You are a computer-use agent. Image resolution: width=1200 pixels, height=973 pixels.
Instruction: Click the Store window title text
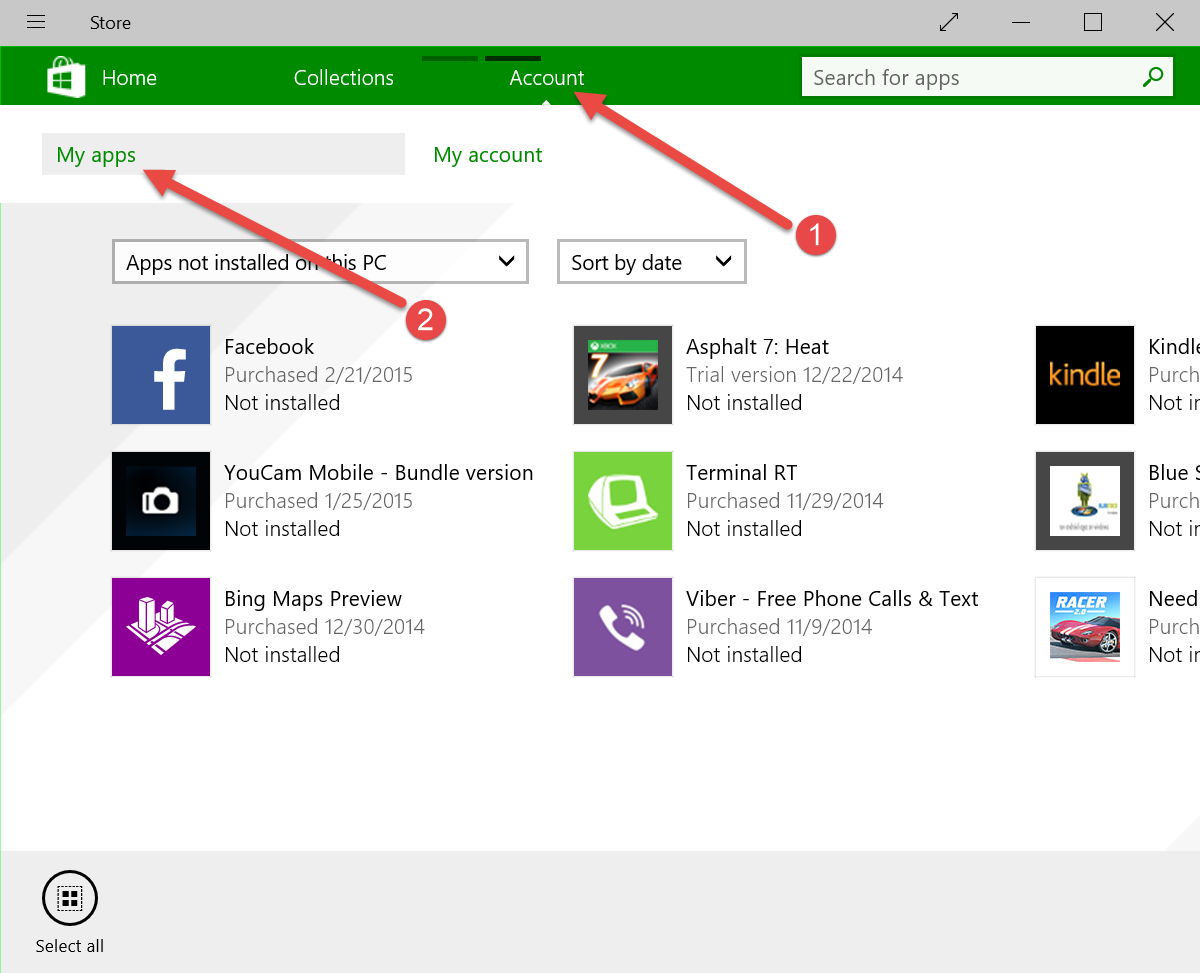point(110,22)
